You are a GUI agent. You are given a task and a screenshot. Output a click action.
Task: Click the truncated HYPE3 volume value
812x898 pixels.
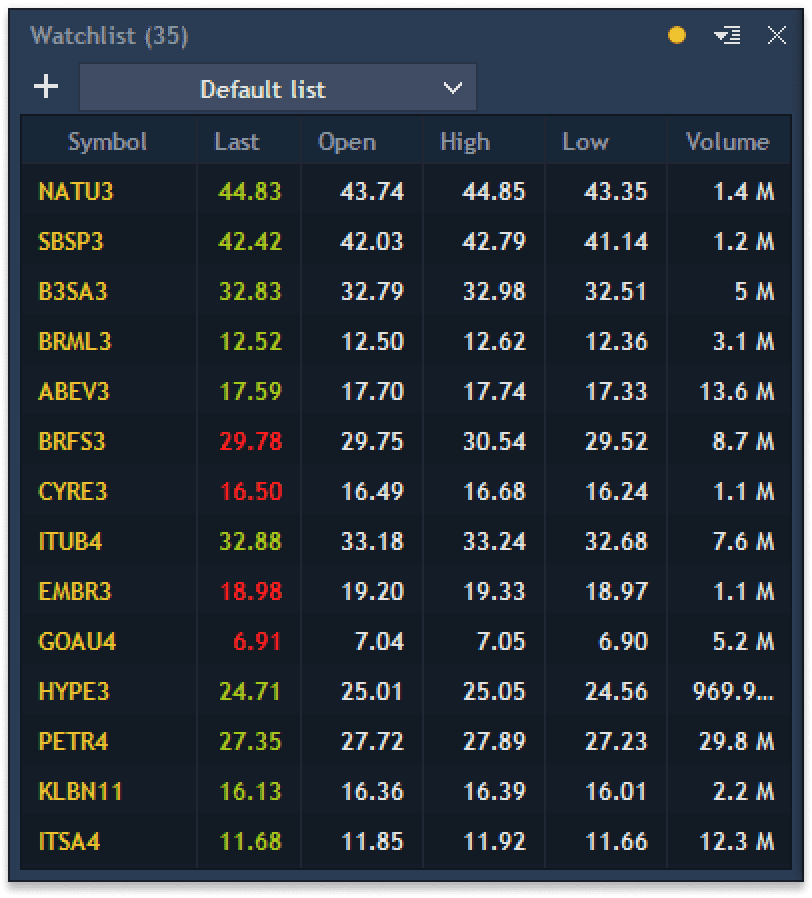point(733,691)
